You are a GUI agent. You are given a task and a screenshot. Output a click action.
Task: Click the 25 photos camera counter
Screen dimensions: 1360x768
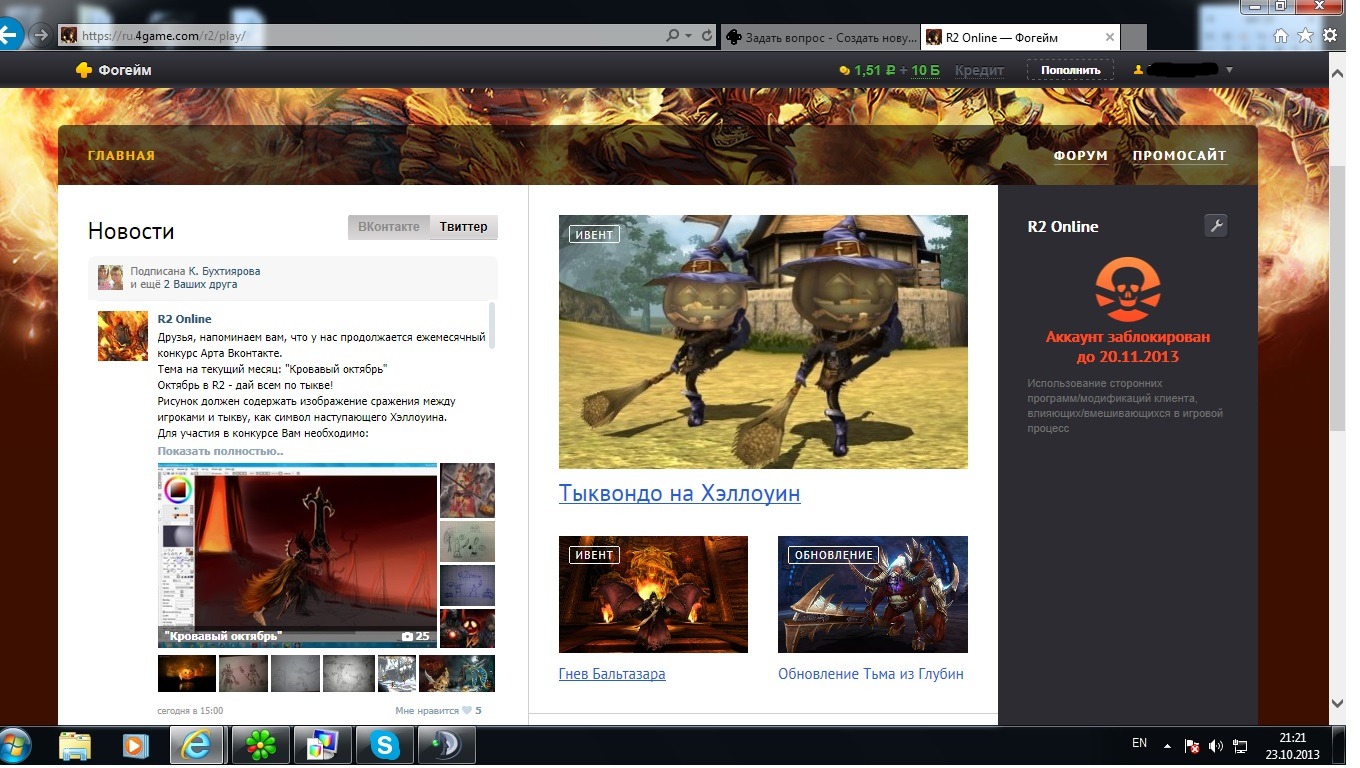(x=415, y=636)
